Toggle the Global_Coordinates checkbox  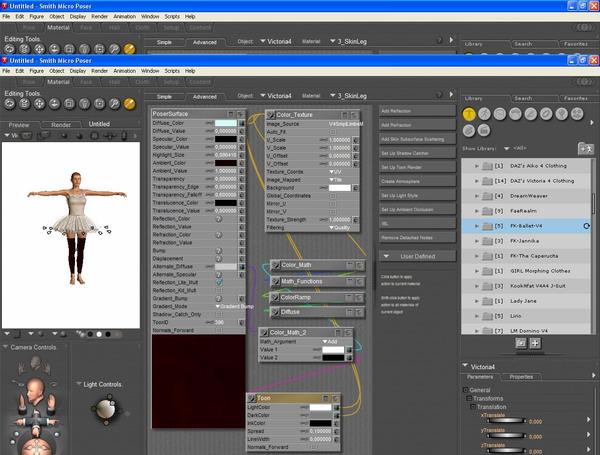click(333, 196)
